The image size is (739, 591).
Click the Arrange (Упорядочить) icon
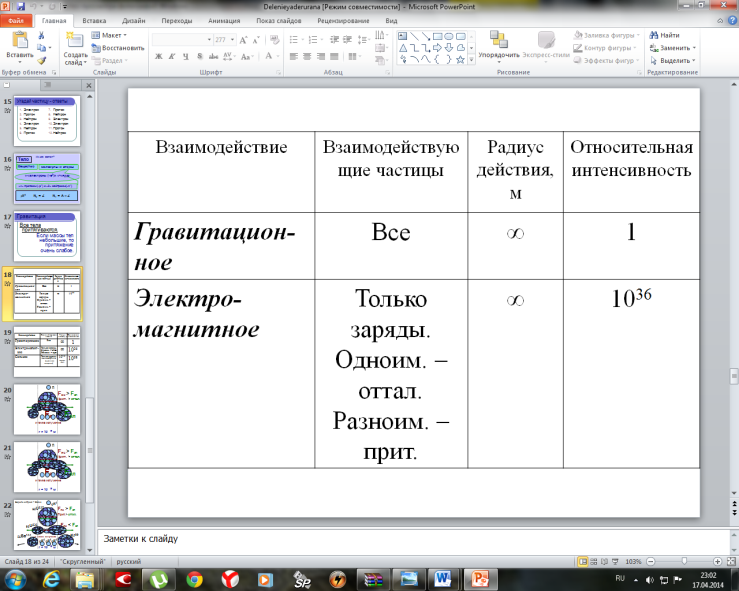point(499,40)
